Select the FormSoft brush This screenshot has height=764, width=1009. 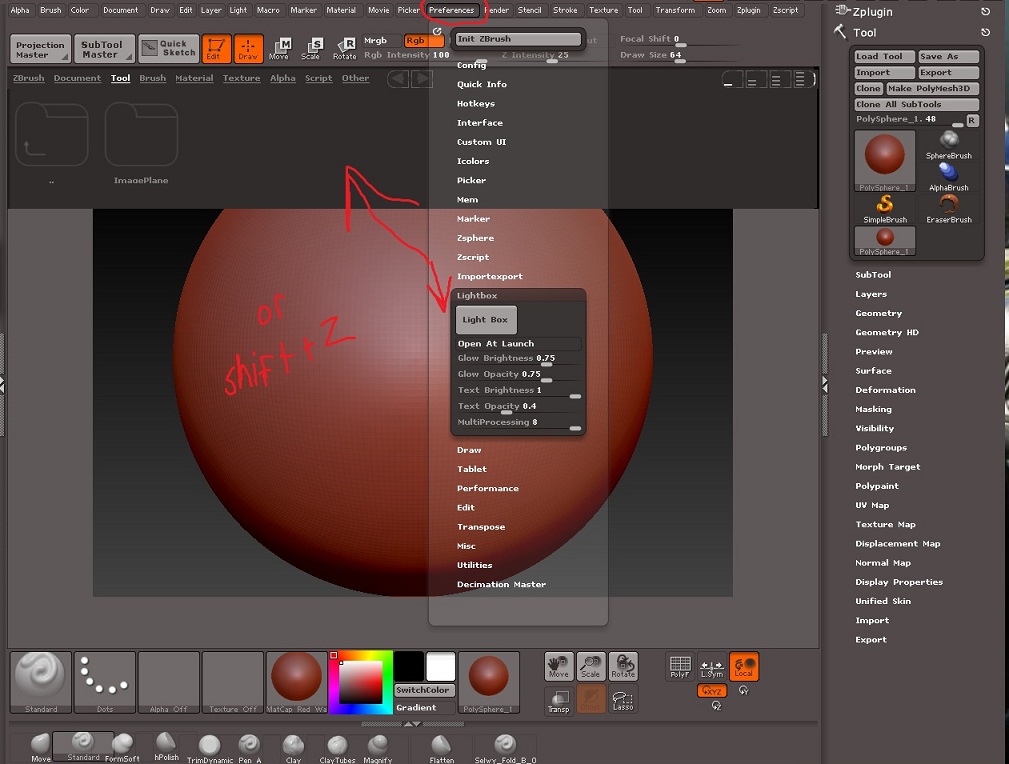122,748
